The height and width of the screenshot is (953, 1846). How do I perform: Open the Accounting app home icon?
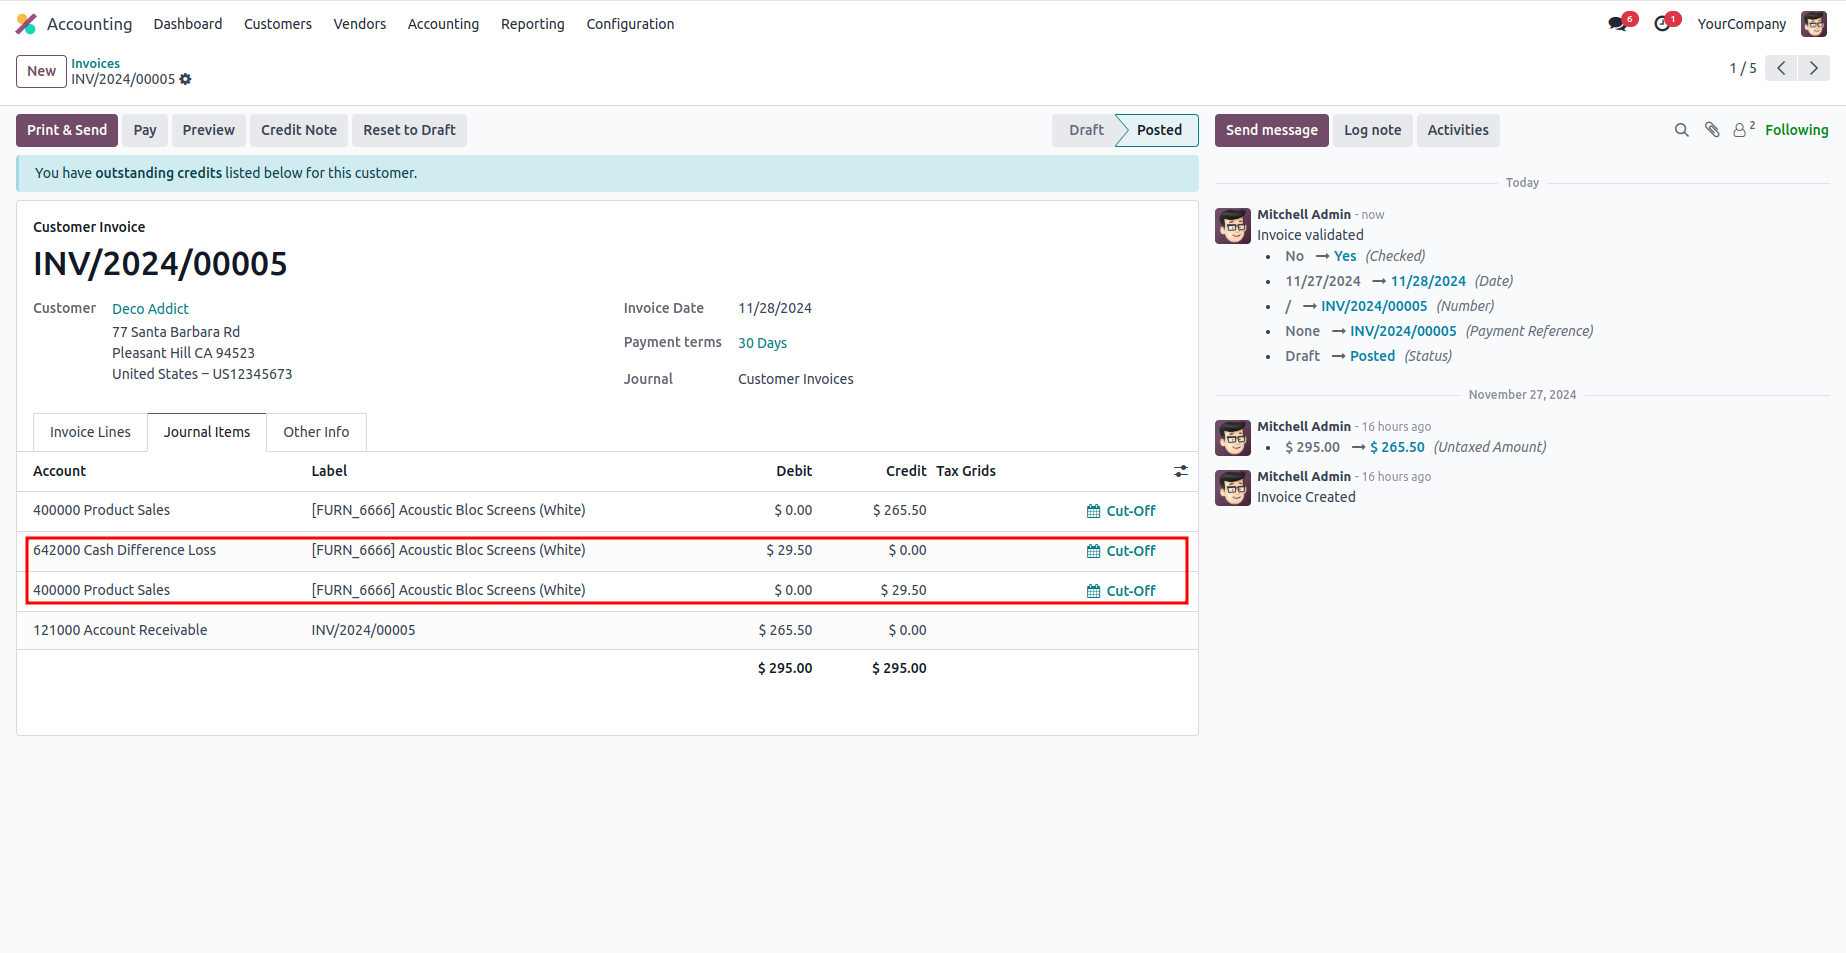[26, 24]
